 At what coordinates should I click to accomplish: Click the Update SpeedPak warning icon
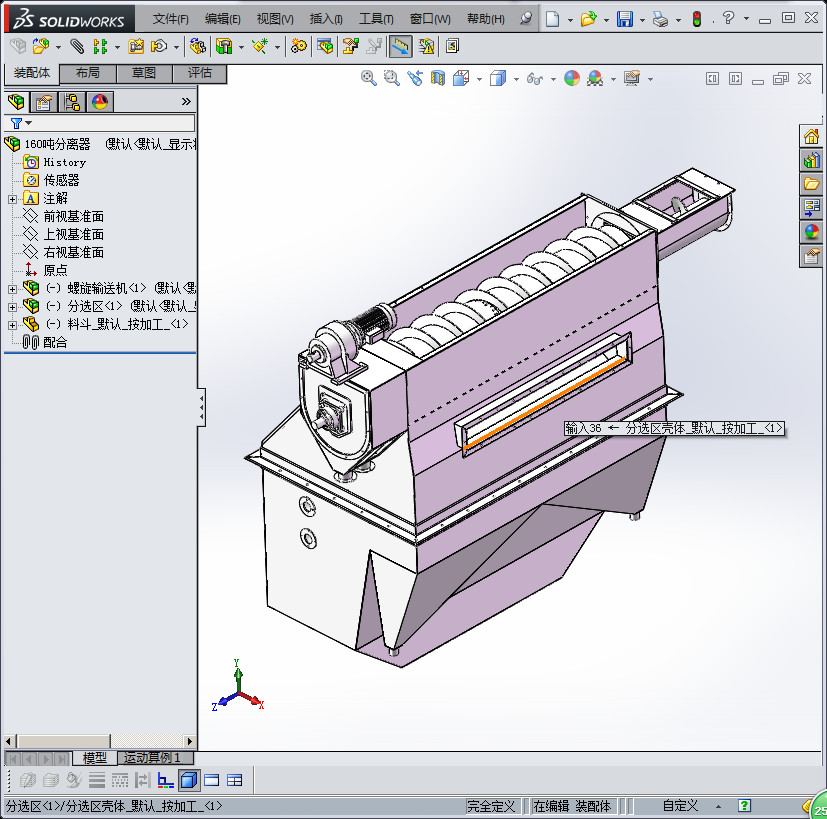(426, 47)
